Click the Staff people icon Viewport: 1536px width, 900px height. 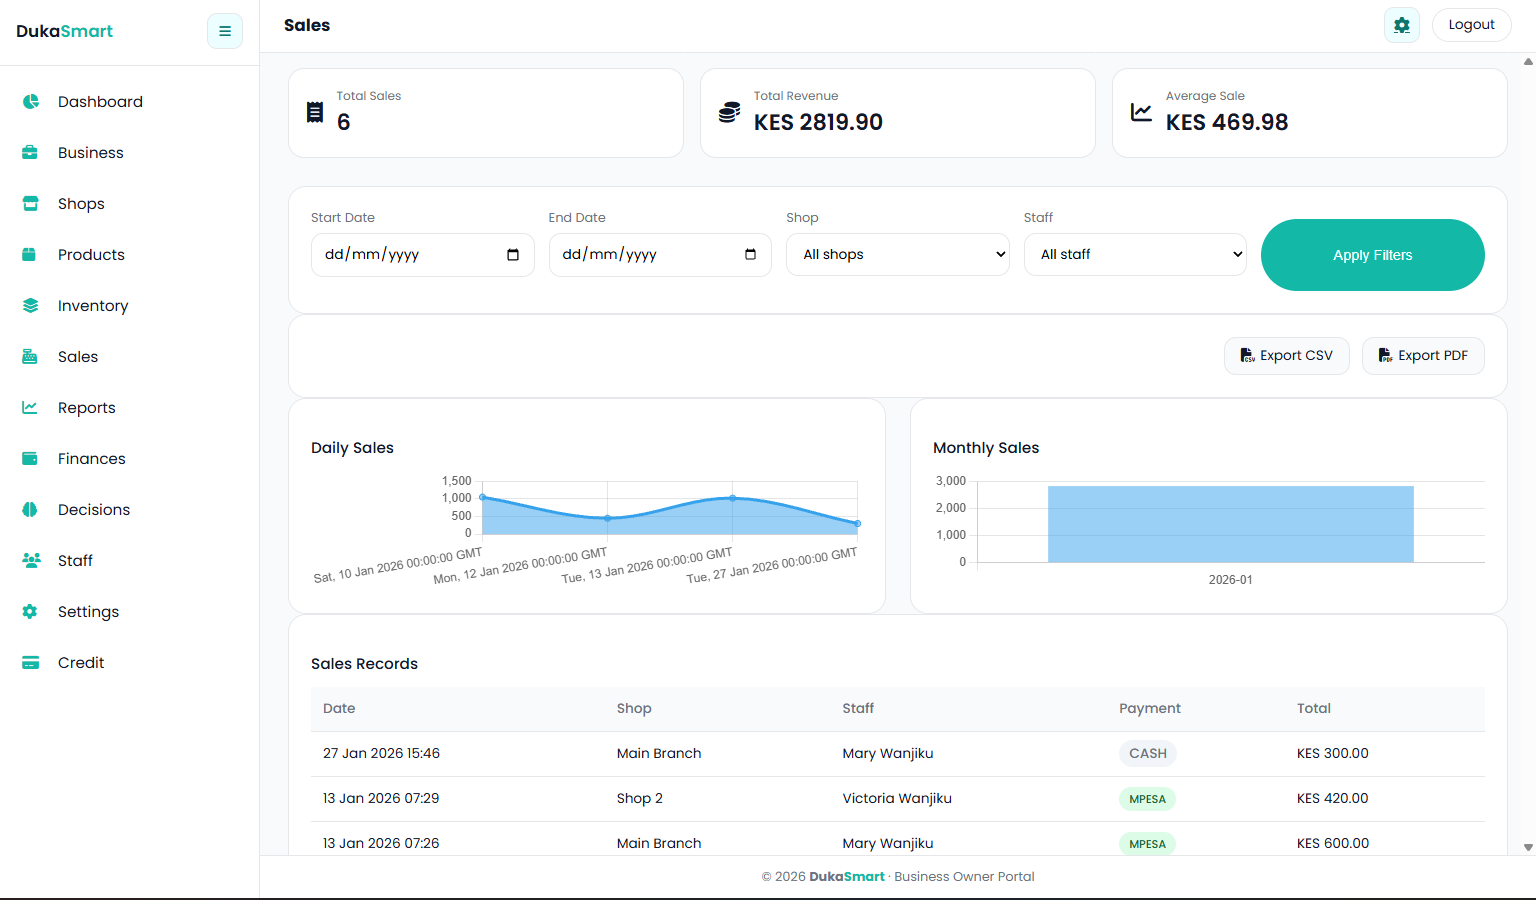coord(30,561)
